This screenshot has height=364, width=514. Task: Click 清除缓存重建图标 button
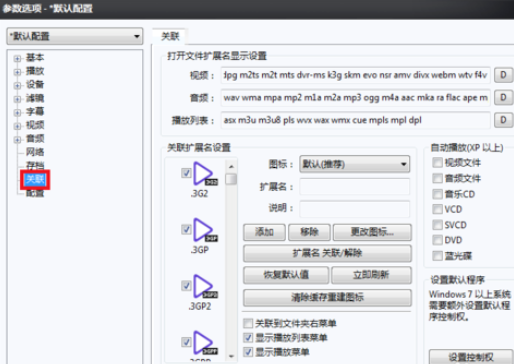click(x=327, y=298)
